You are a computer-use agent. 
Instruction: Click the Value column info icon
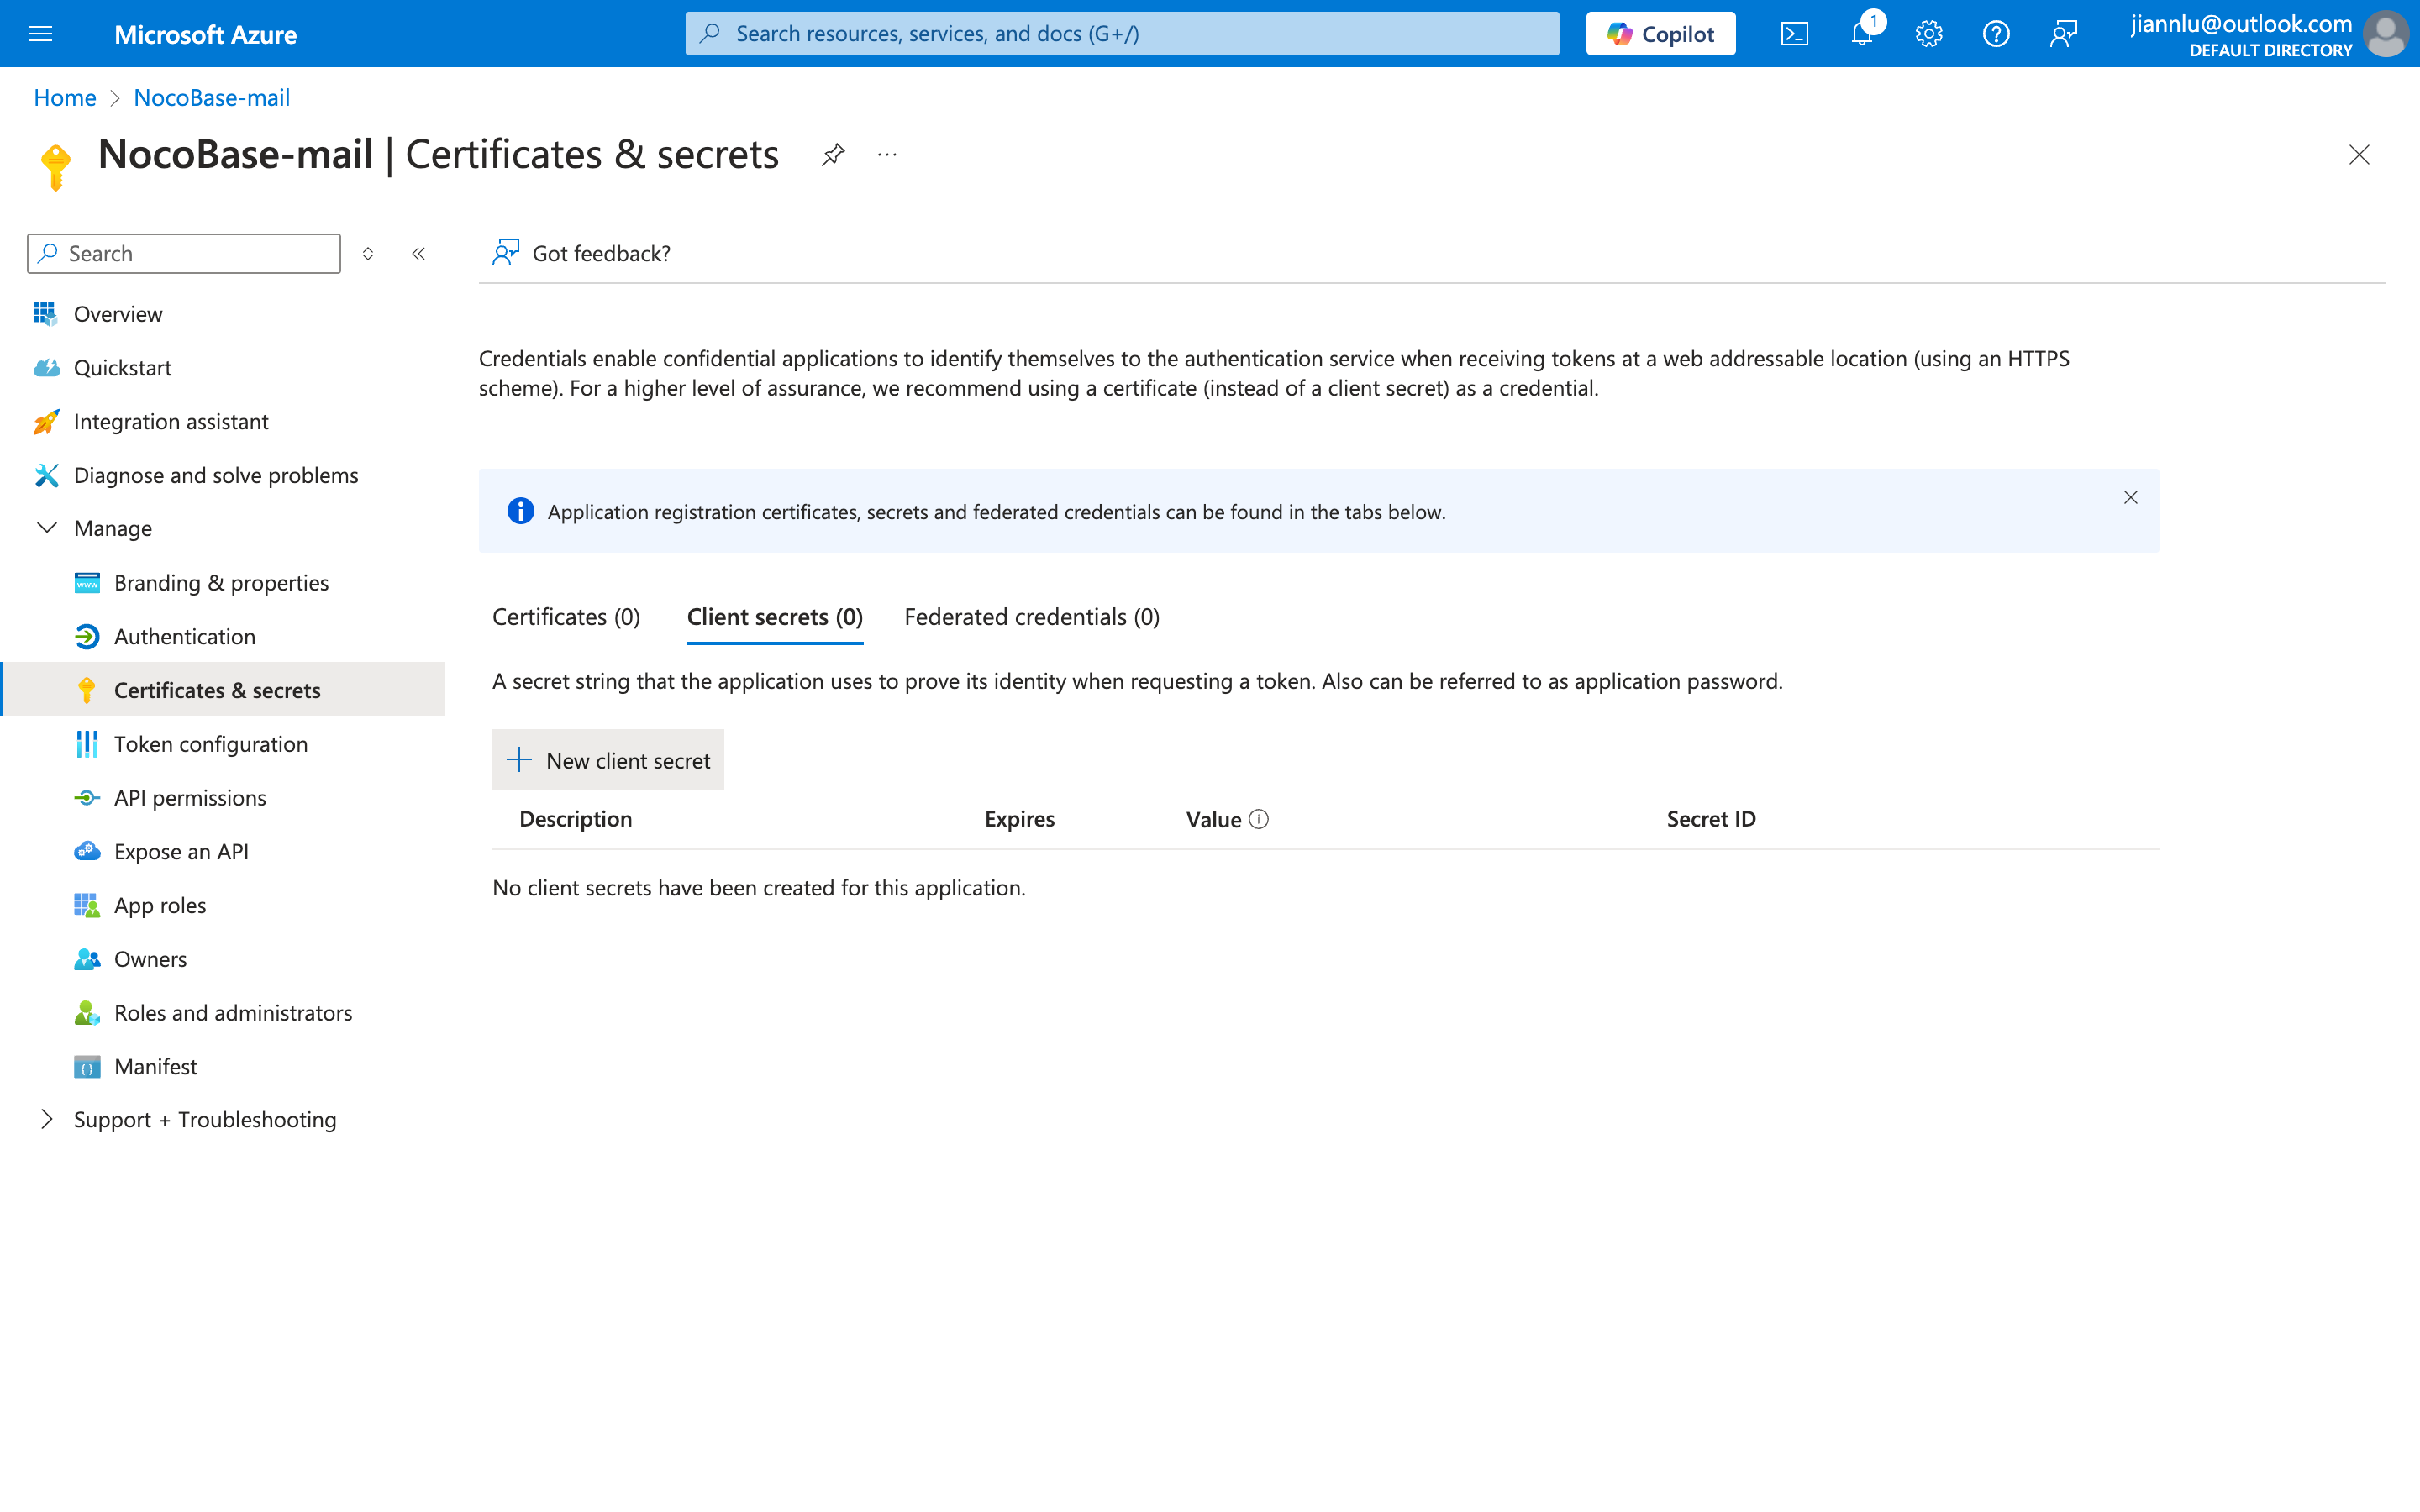coord(1259,819)
